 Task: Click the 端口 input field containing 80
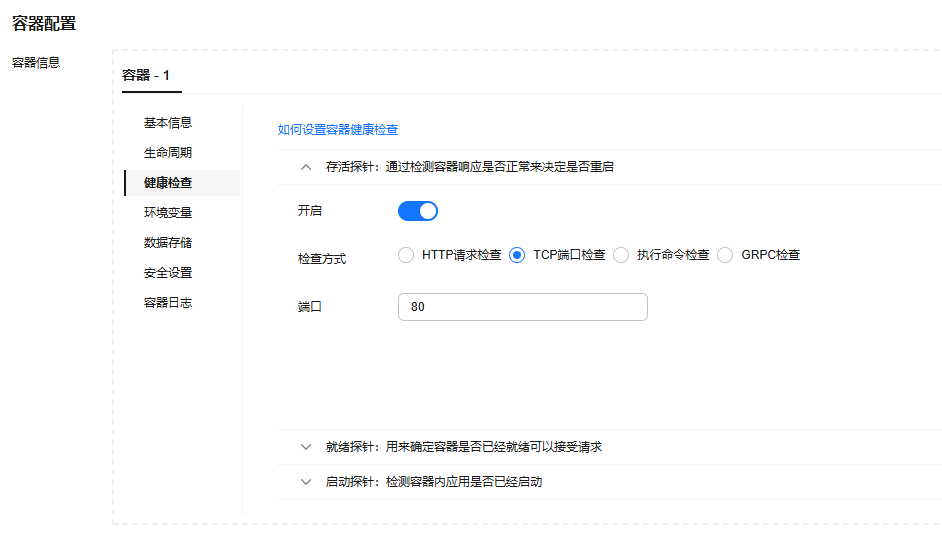523,307
